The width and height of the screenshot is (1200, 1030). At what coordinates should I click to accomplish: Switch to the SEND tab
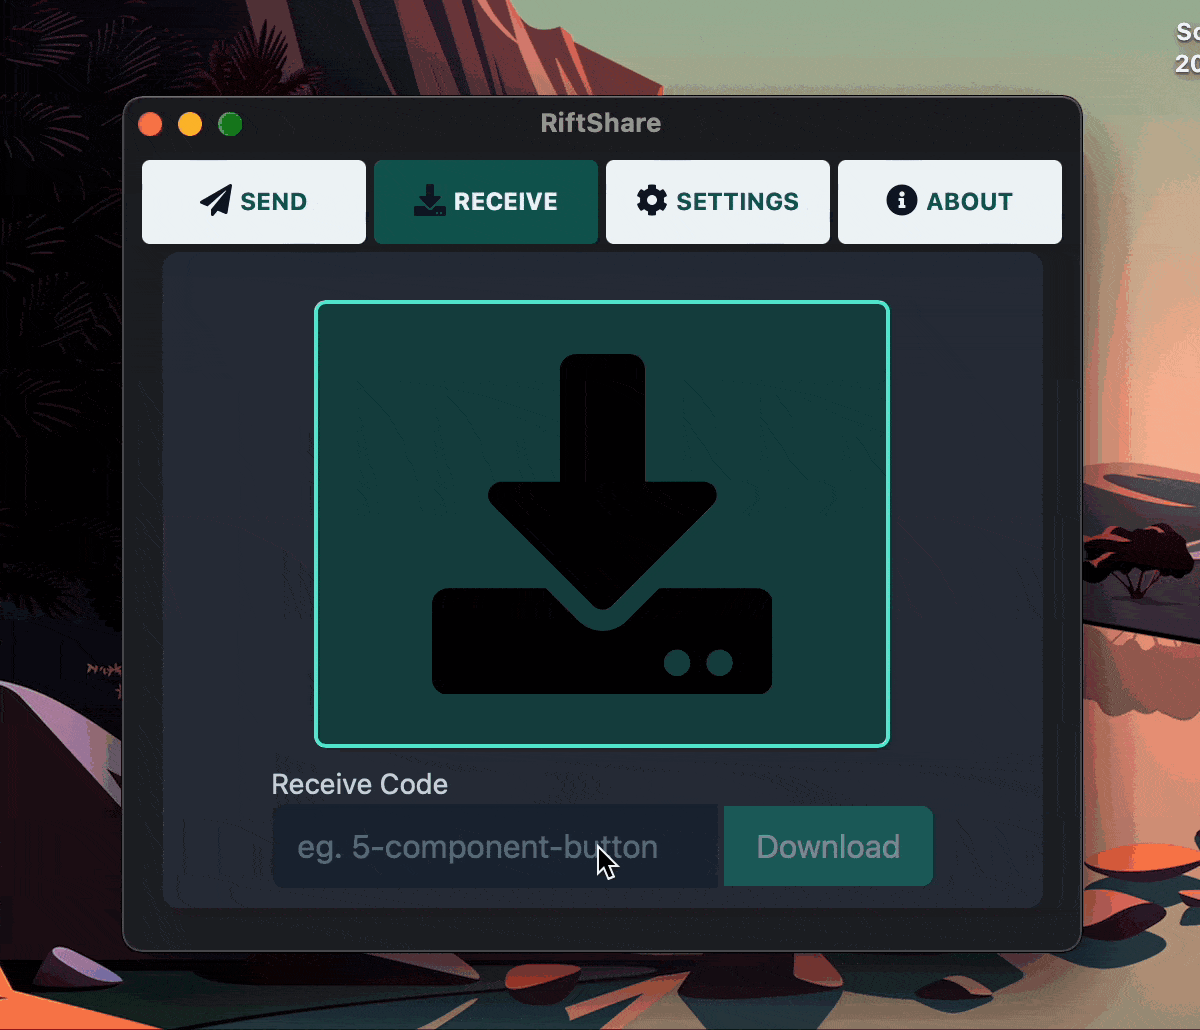[x=254, y=202]
